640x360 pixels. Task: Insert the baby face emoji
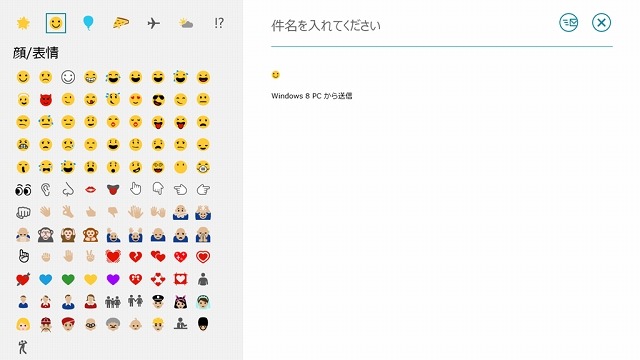pyautogui.click(x=136, y=324)
